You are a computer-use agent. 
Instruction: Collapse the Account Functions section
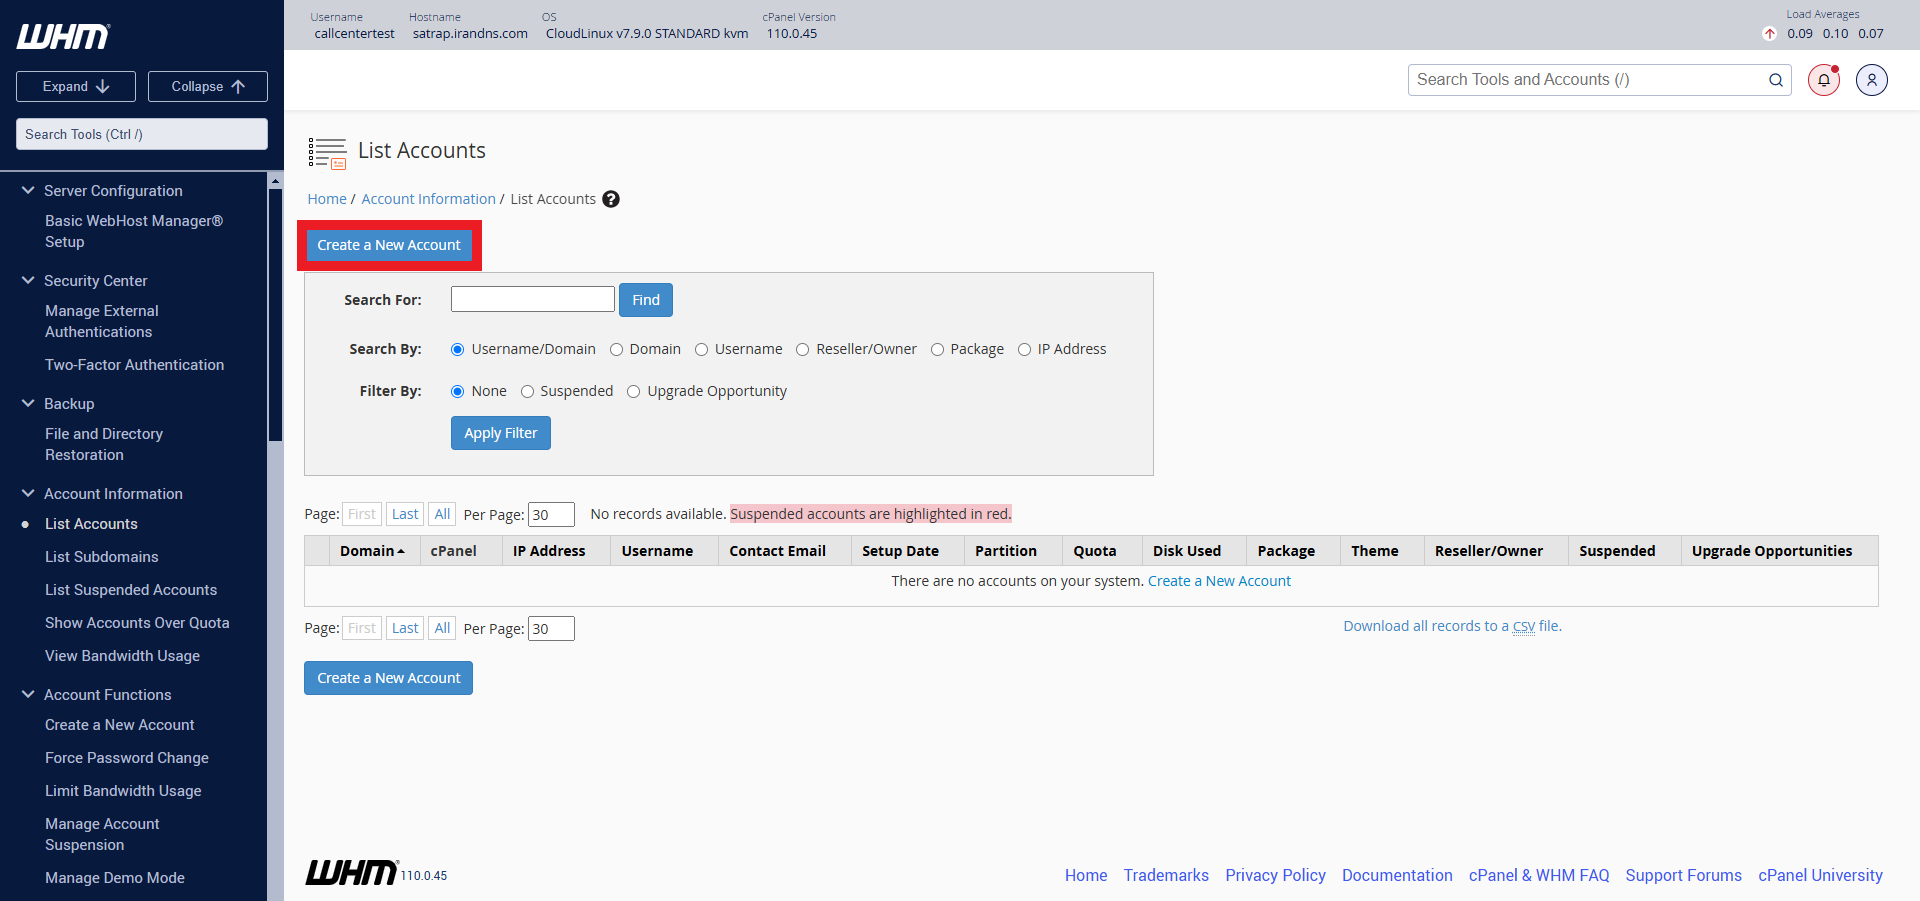tap(28, 694)
